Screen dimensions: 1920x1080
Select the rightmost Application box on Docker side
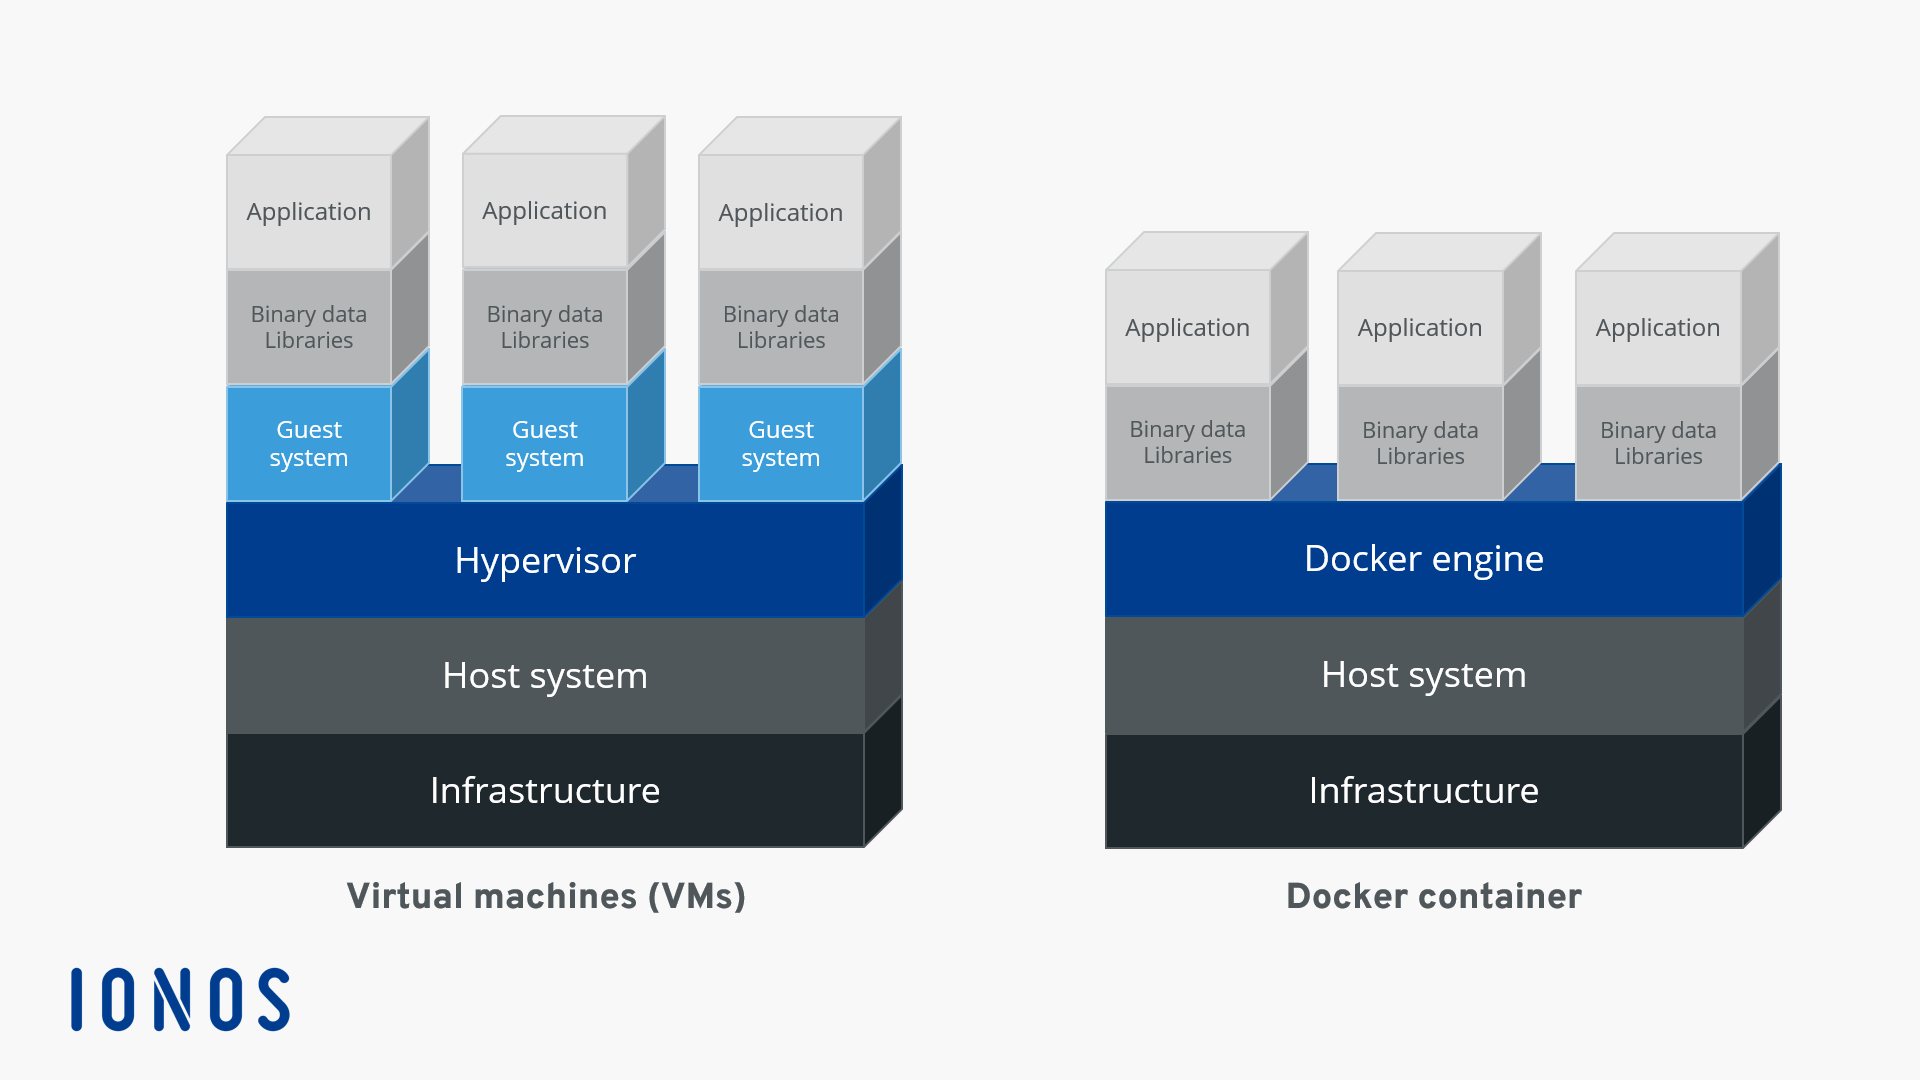pyautogui.click(x=1658, y=327)
